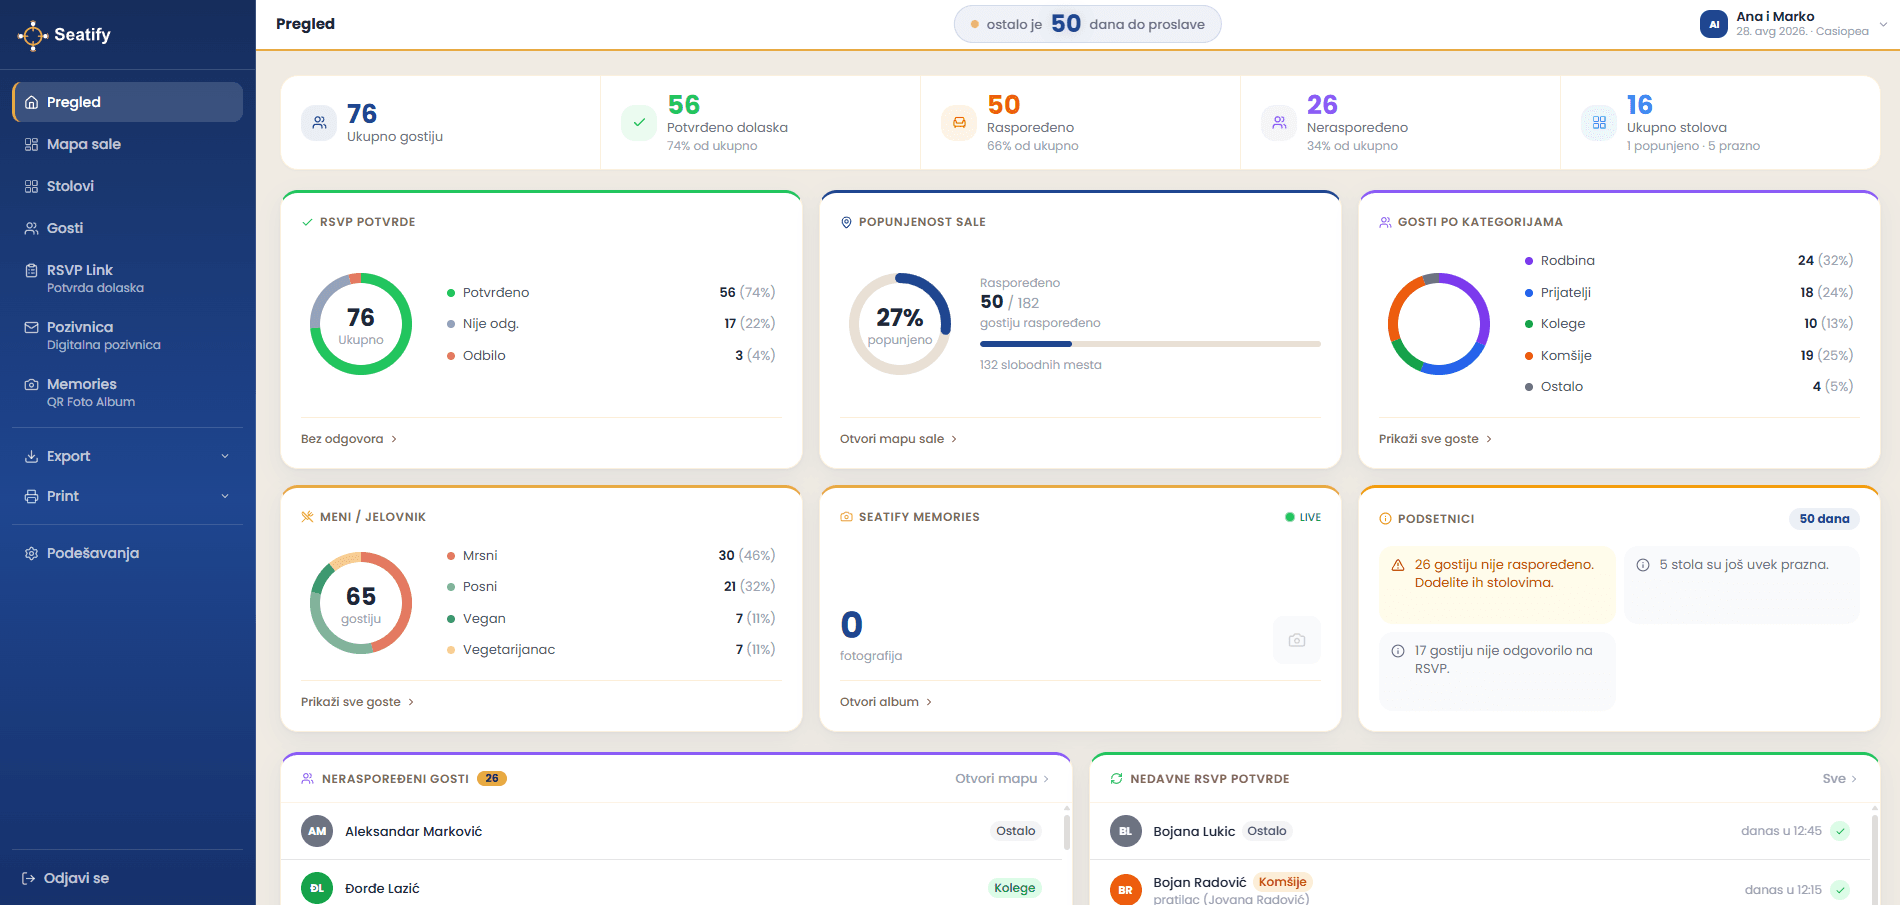
Task: Click the Mrsni menu legend row
Action: pyautogui.click(x=611, y=555)
